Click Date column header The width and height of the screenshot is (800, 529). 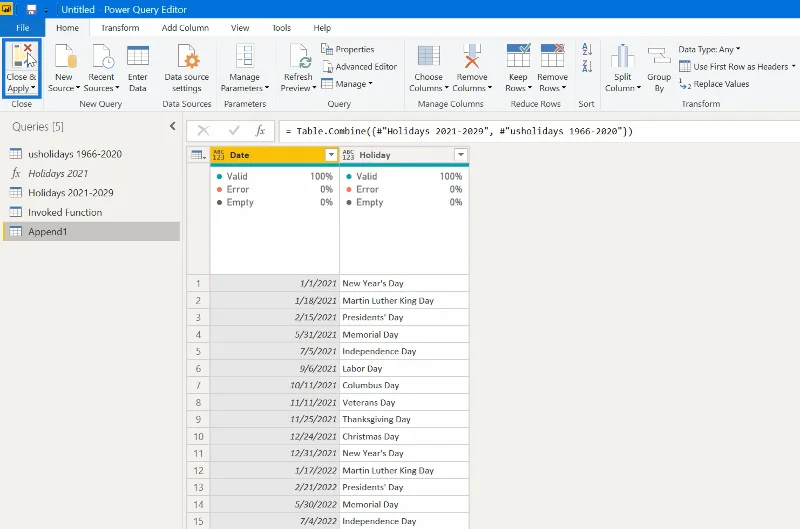[x=274, y=155]
